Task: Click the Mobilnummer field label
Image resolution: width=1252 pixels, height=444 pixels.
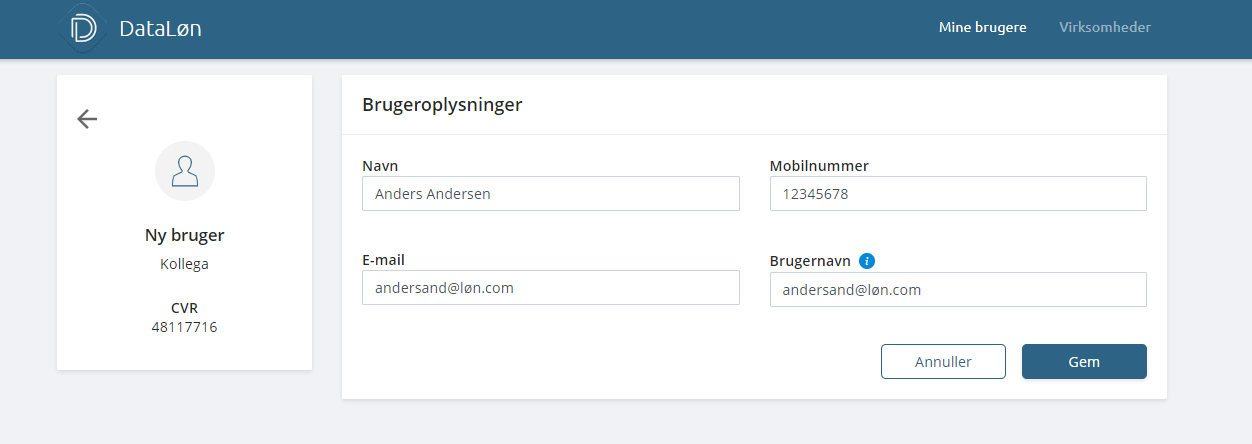Action: tap(819, 166)
